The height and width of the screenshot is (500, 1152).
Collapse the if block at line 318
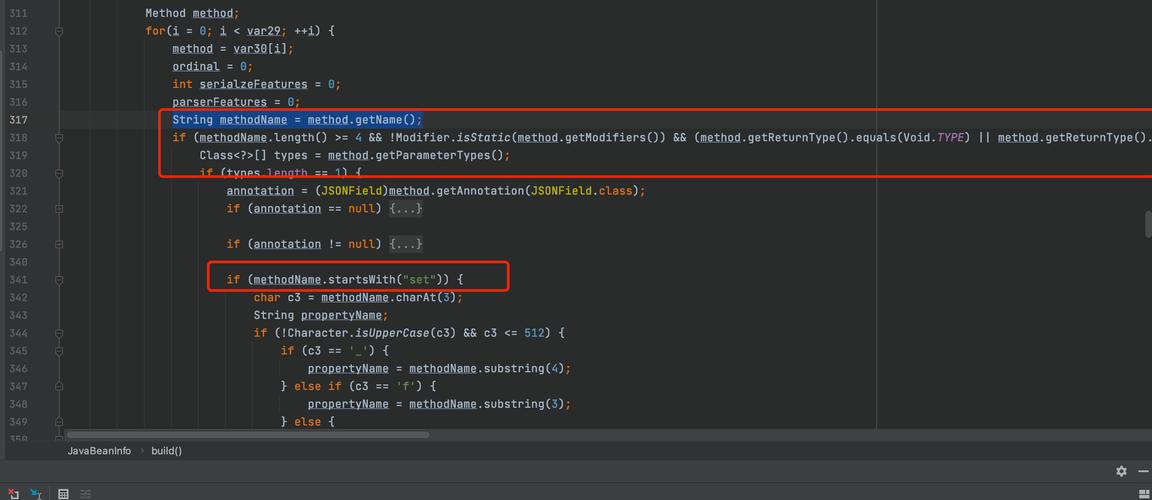pos(59,137)
